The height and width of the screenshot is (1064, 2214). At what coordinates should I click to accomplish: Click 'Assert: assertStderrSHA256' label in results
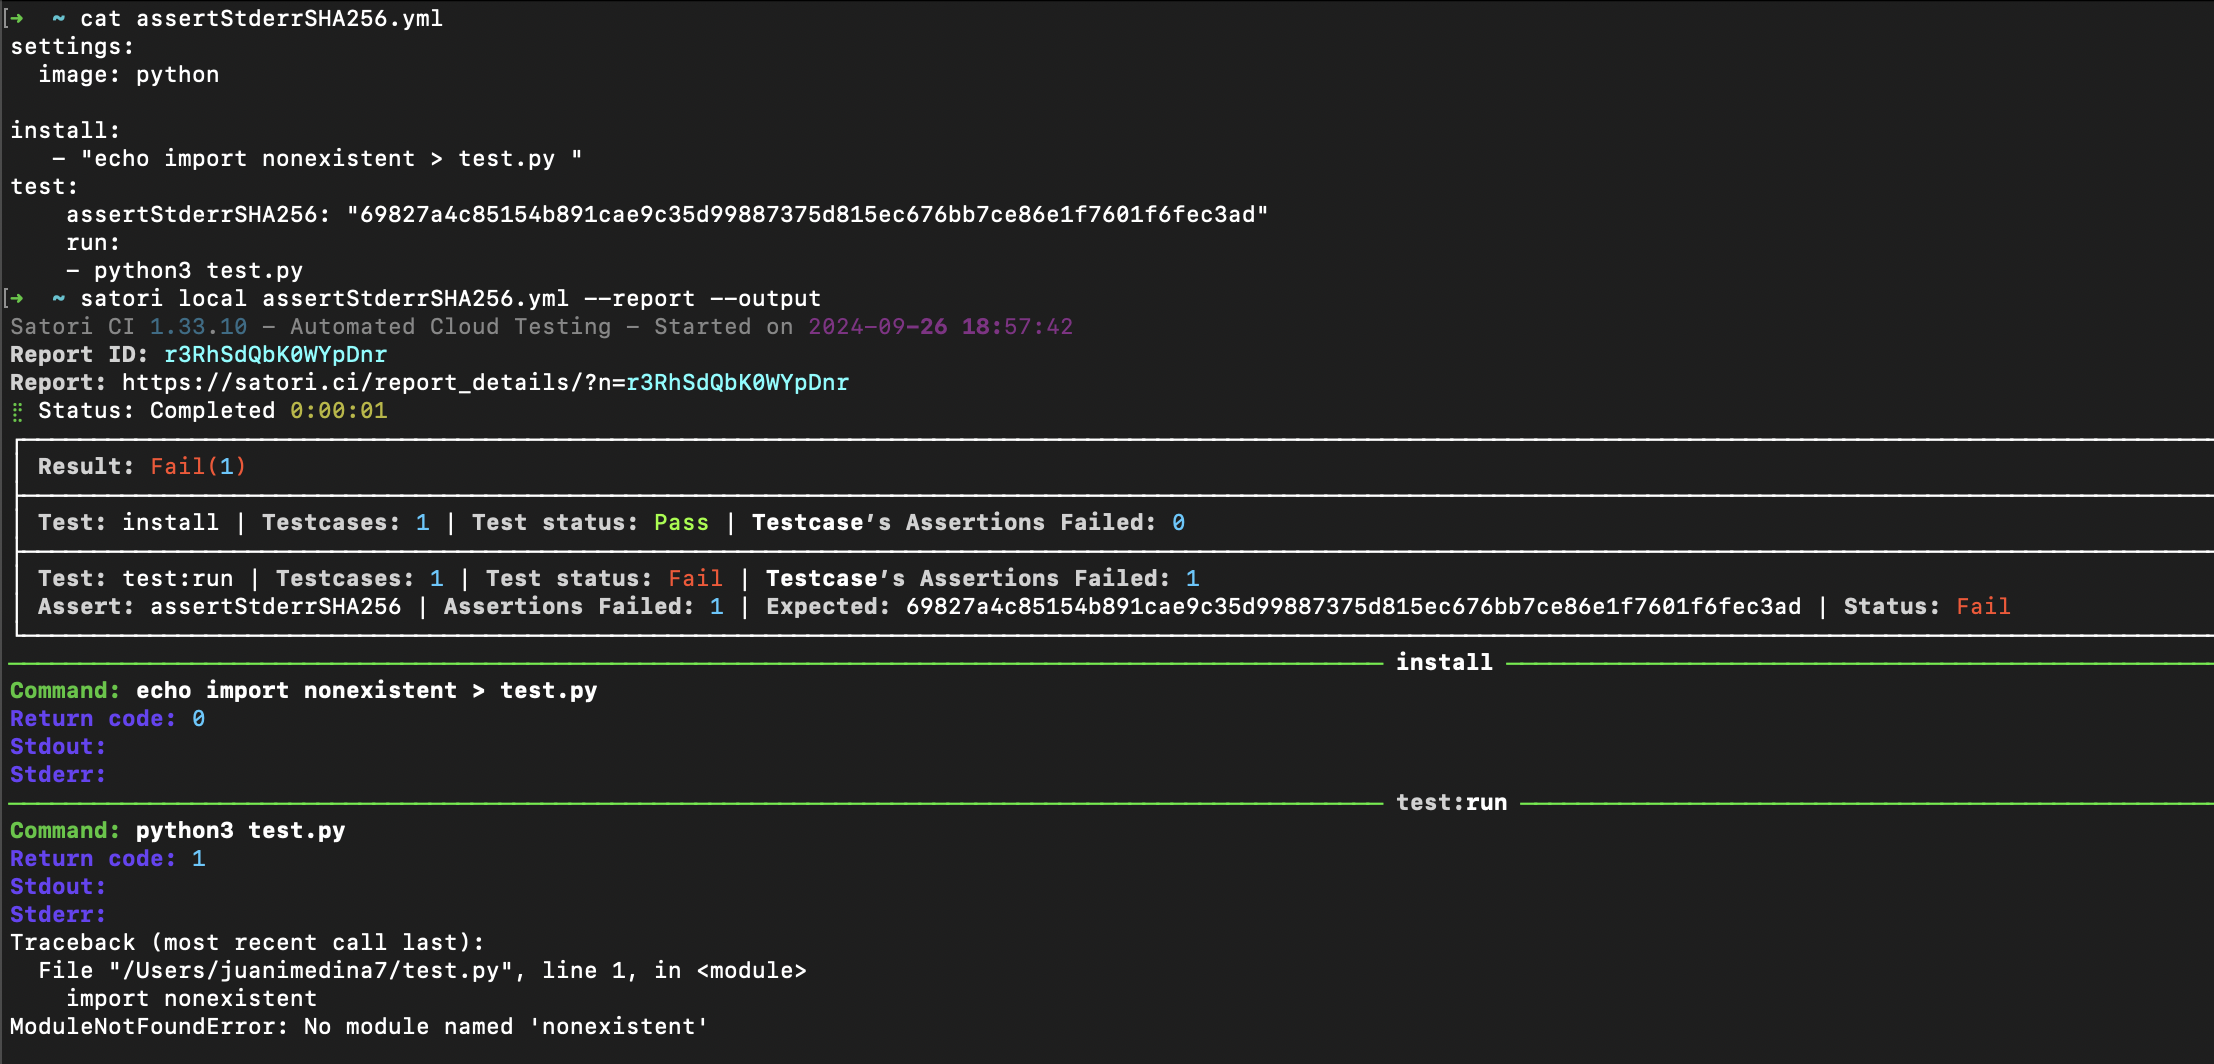[x=219, y=607]
